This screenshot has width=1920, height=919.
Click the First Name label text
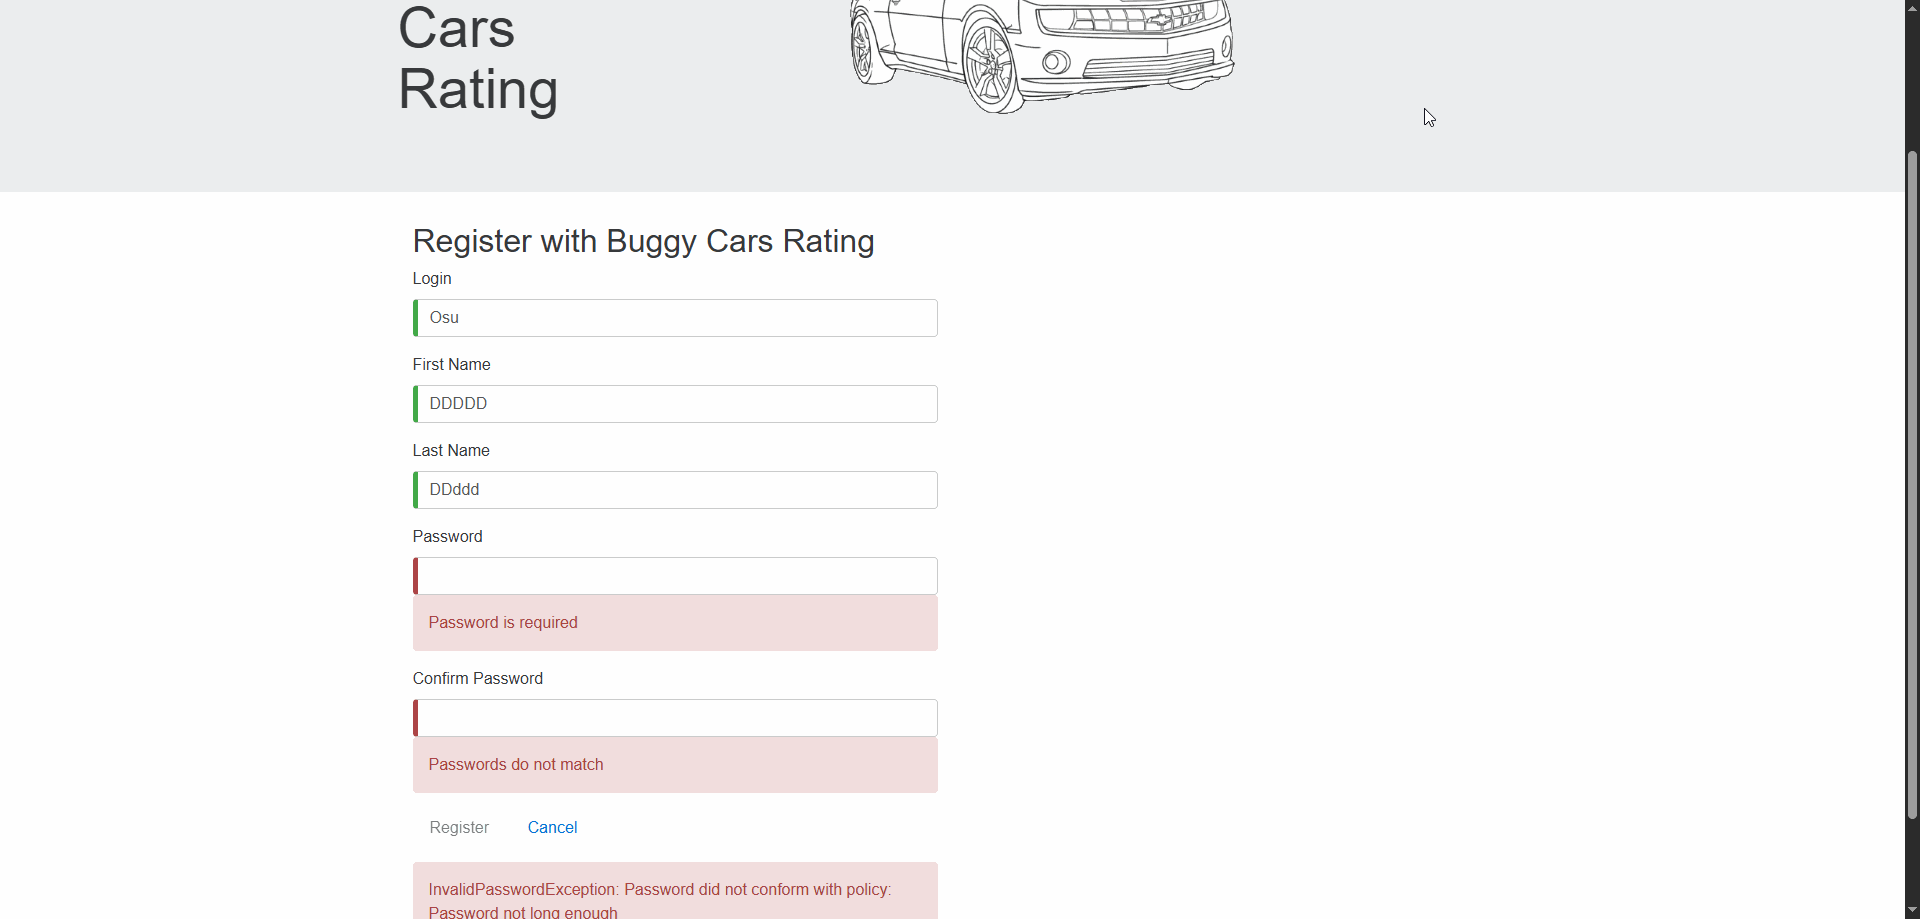451,365
